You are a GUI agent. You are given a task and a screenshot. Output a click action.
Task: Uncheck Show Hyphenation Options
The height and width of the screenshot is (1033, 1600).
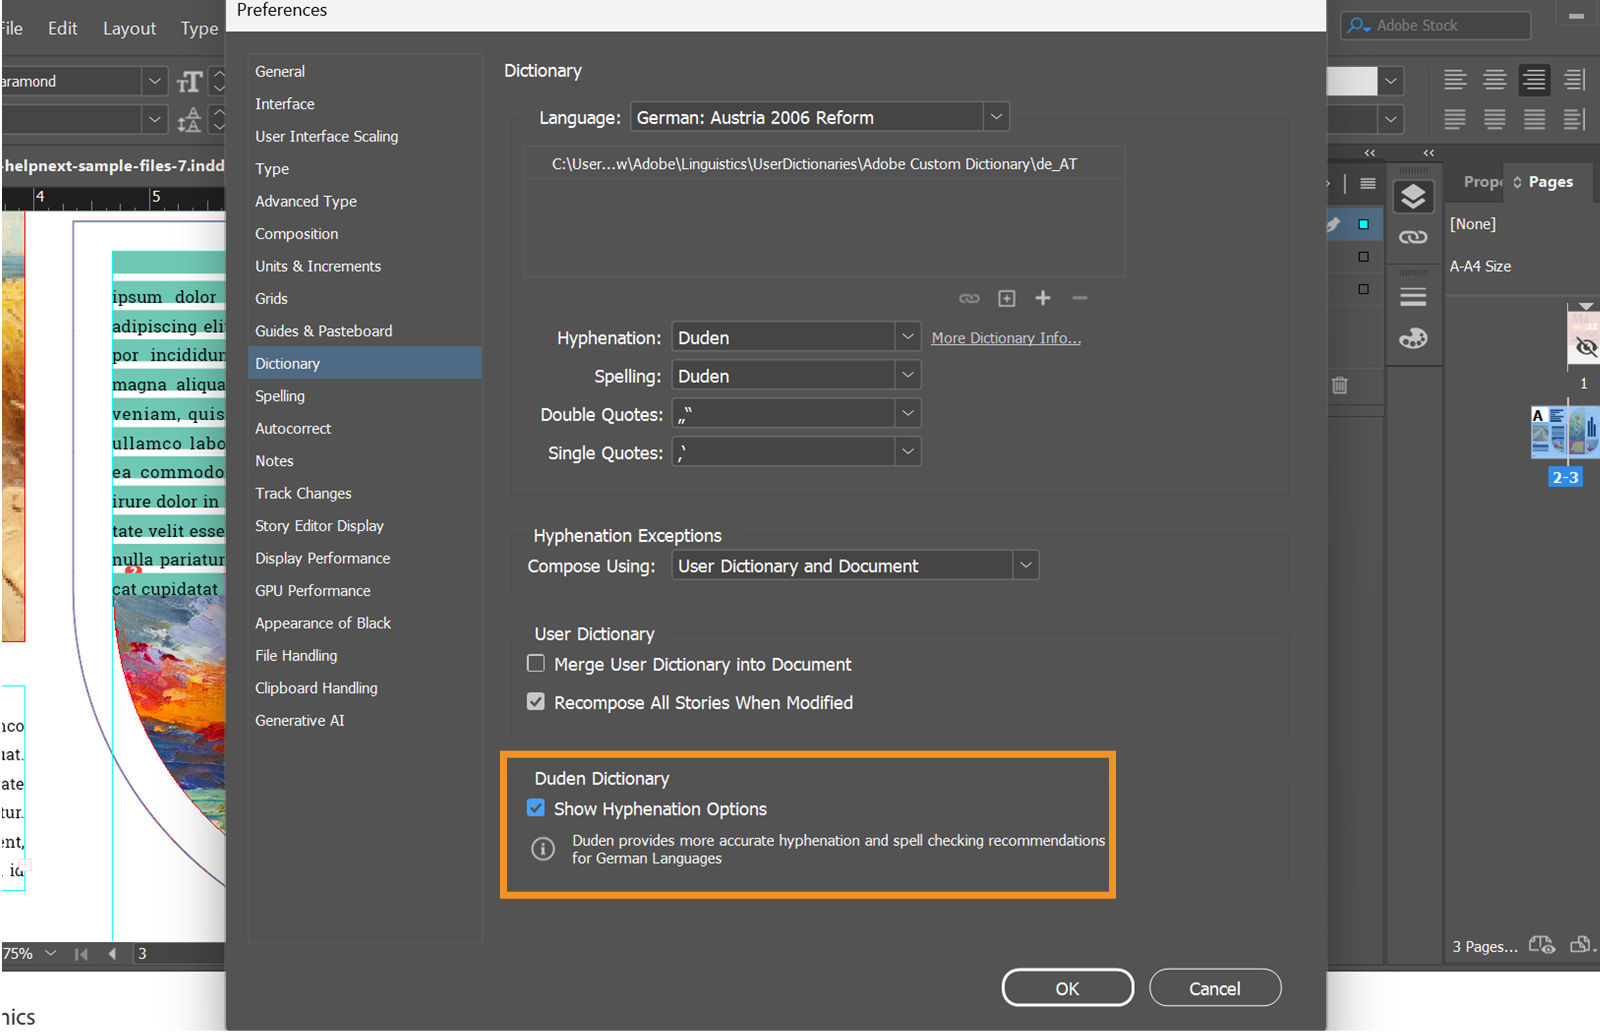(536, 808)
